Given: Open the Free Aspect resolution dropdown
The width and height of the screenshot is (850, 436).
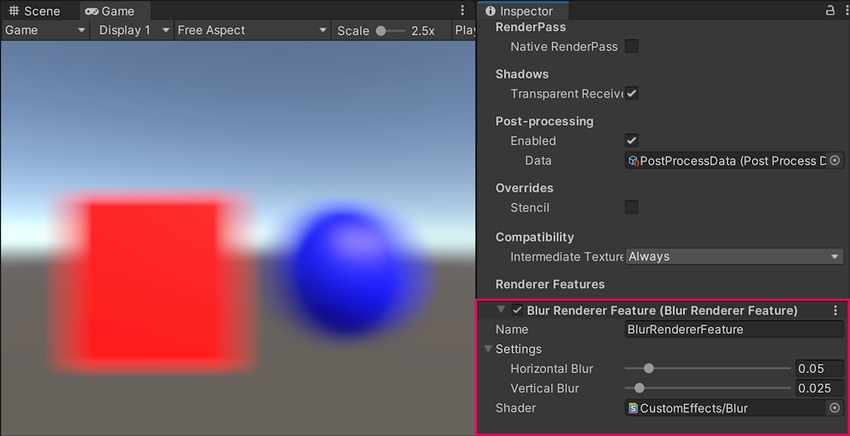Looking at the screenshot, I should (251, 30).
